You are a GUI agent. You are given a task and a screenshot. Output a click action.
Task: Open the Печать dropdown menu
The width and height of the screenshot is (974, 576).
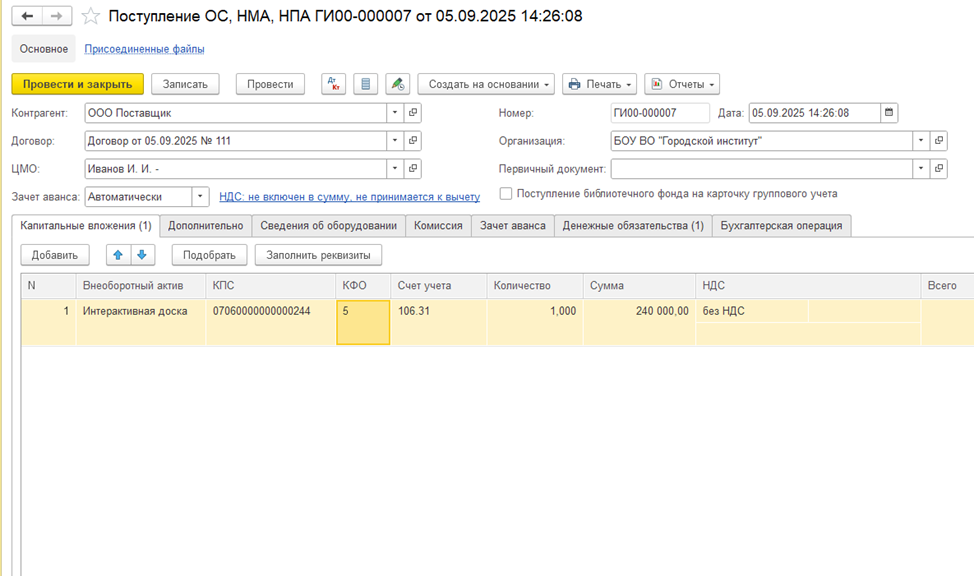[599, 84]
